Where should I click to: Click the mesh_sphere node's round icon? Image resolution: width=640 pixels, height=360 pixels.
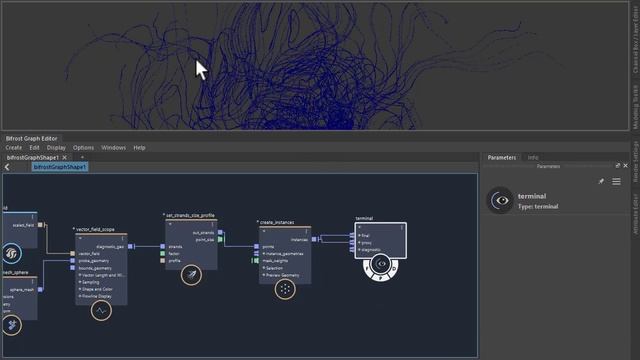[x=11, y=325]
